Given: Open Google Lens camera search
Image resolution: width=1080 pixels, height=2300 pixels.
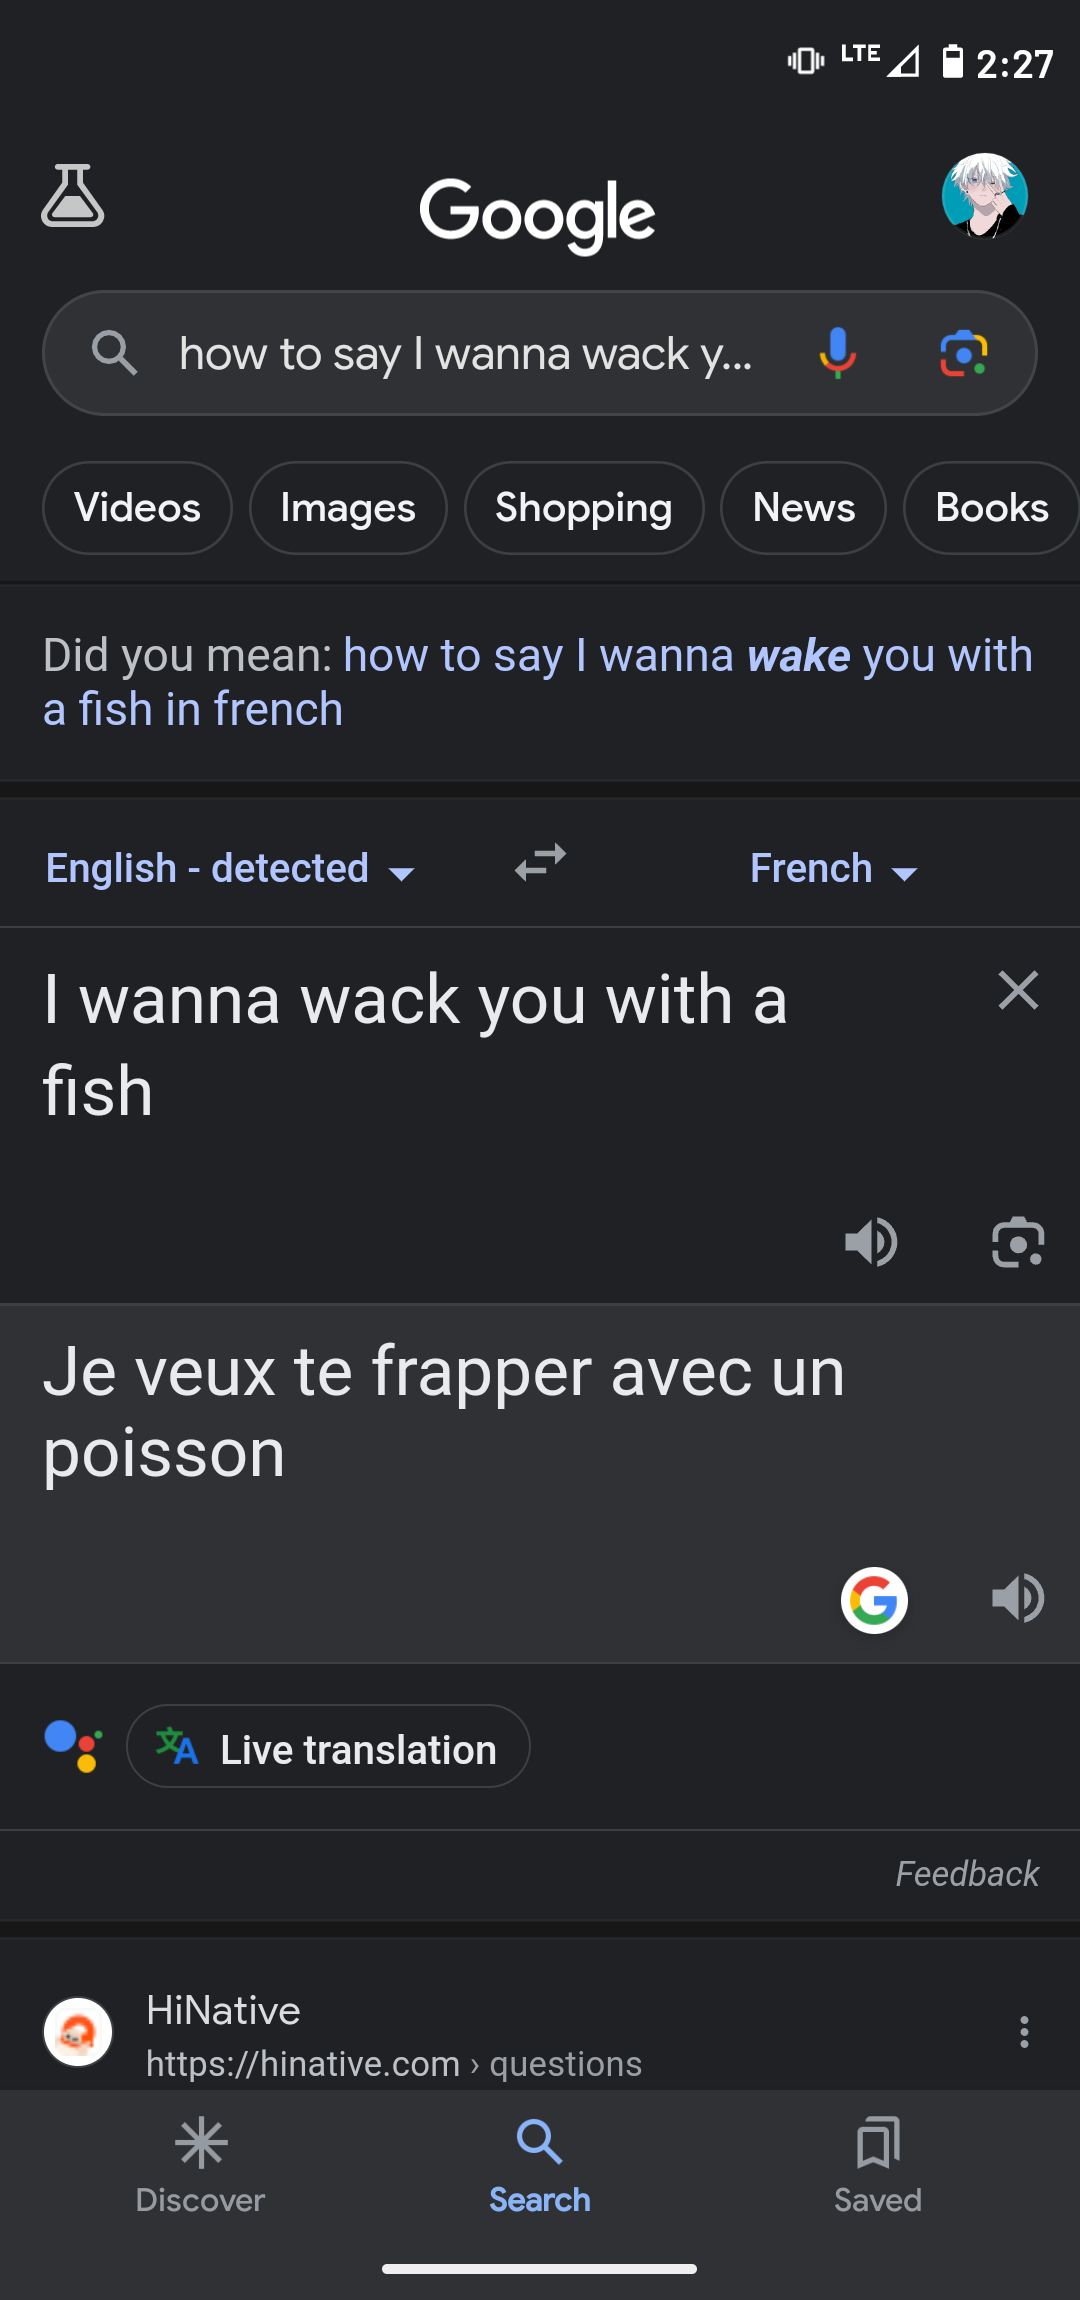Looking at the screenshot, I should tap(964, 353).
